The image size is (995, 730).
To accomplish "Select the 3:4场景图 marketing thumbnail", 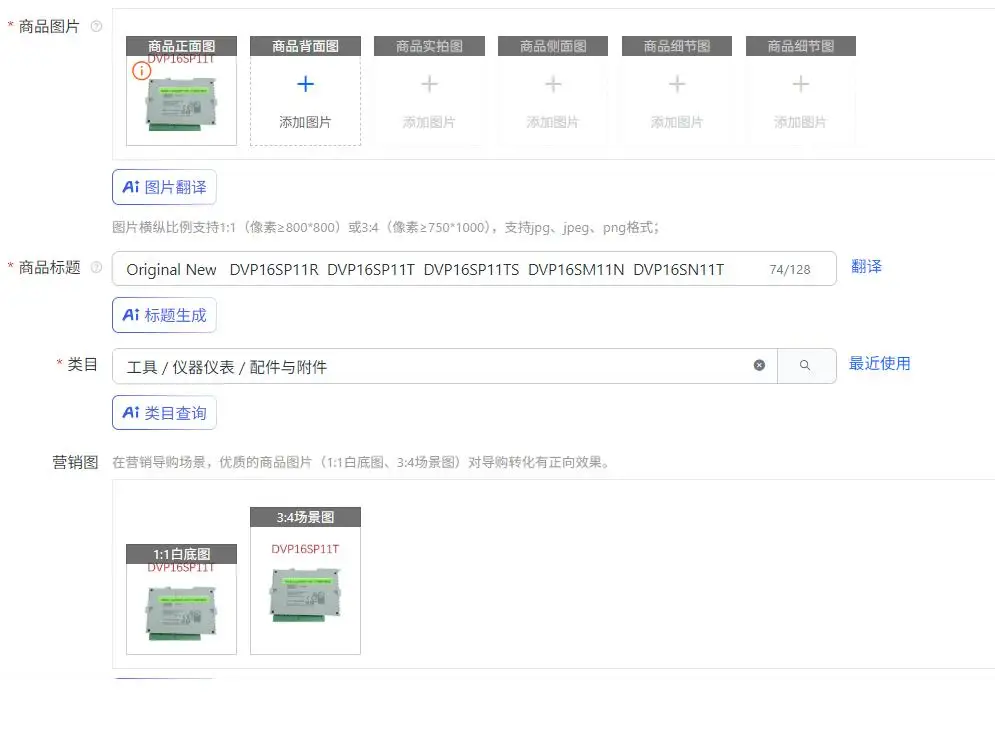I will pyautogui.click(x=305, y=581).
